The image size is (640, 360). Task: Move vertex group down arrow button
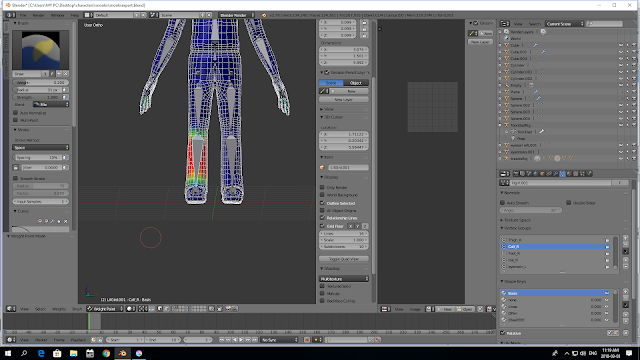[x=626, y=266]
